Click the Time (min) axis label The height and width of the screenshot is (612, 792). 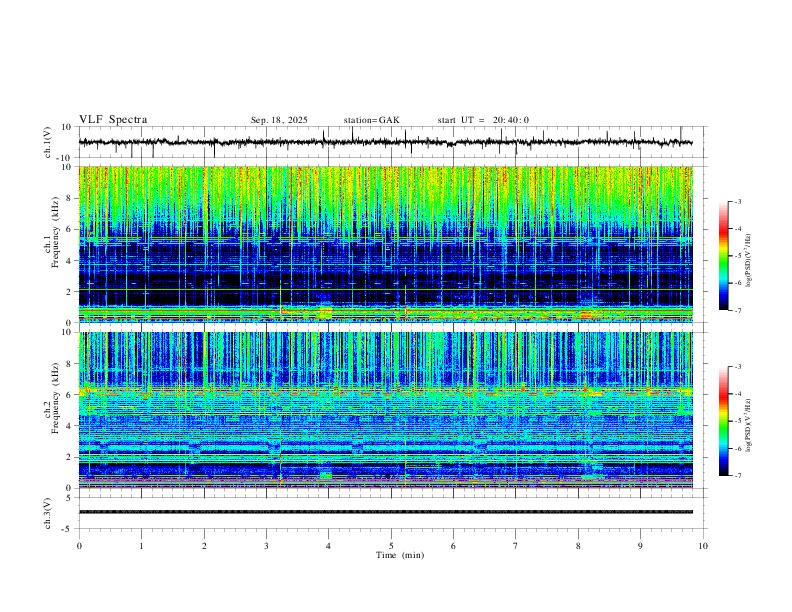coord(400,555)
